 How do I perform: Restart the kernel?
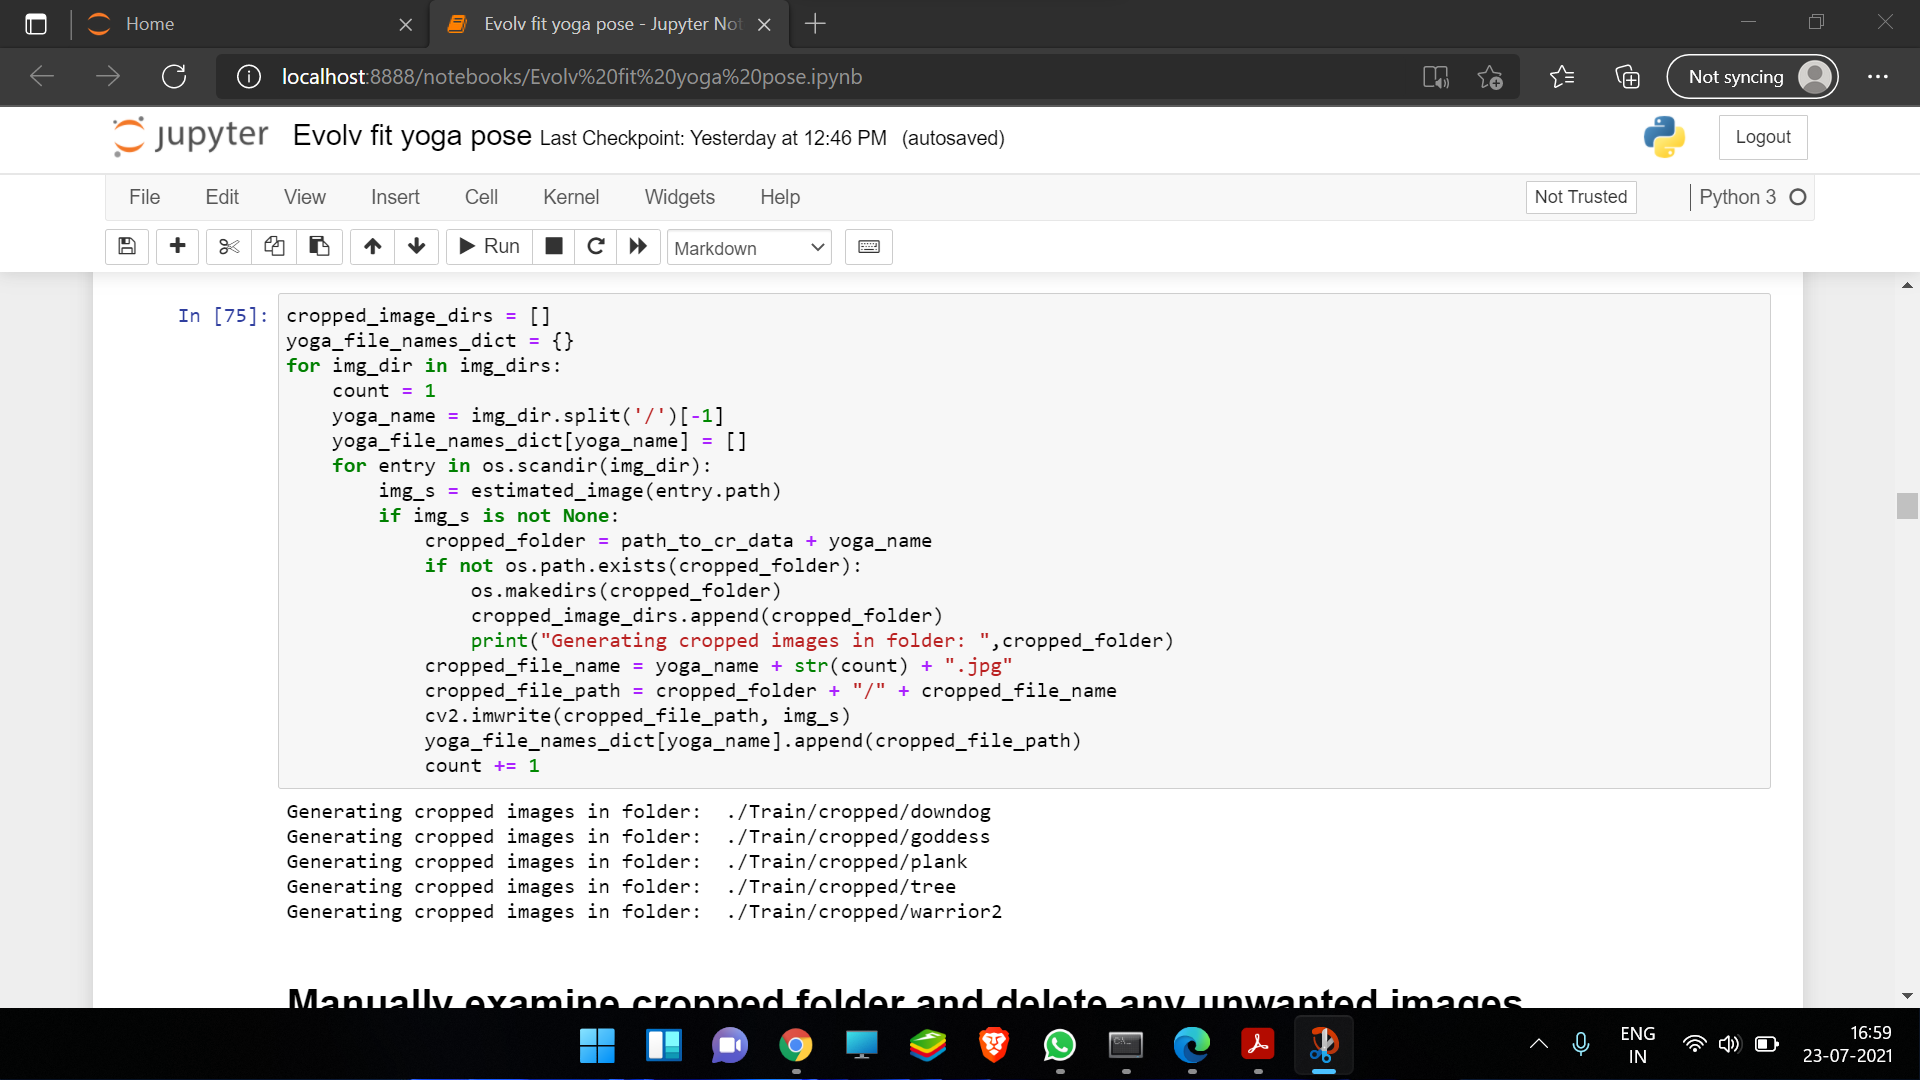pos(596,246)
